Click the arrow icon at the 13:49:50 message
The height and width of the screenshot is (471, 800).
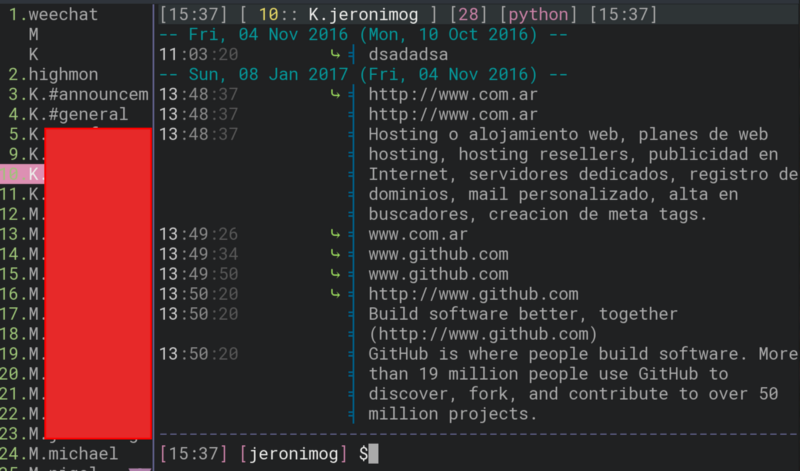pos(335,274)
